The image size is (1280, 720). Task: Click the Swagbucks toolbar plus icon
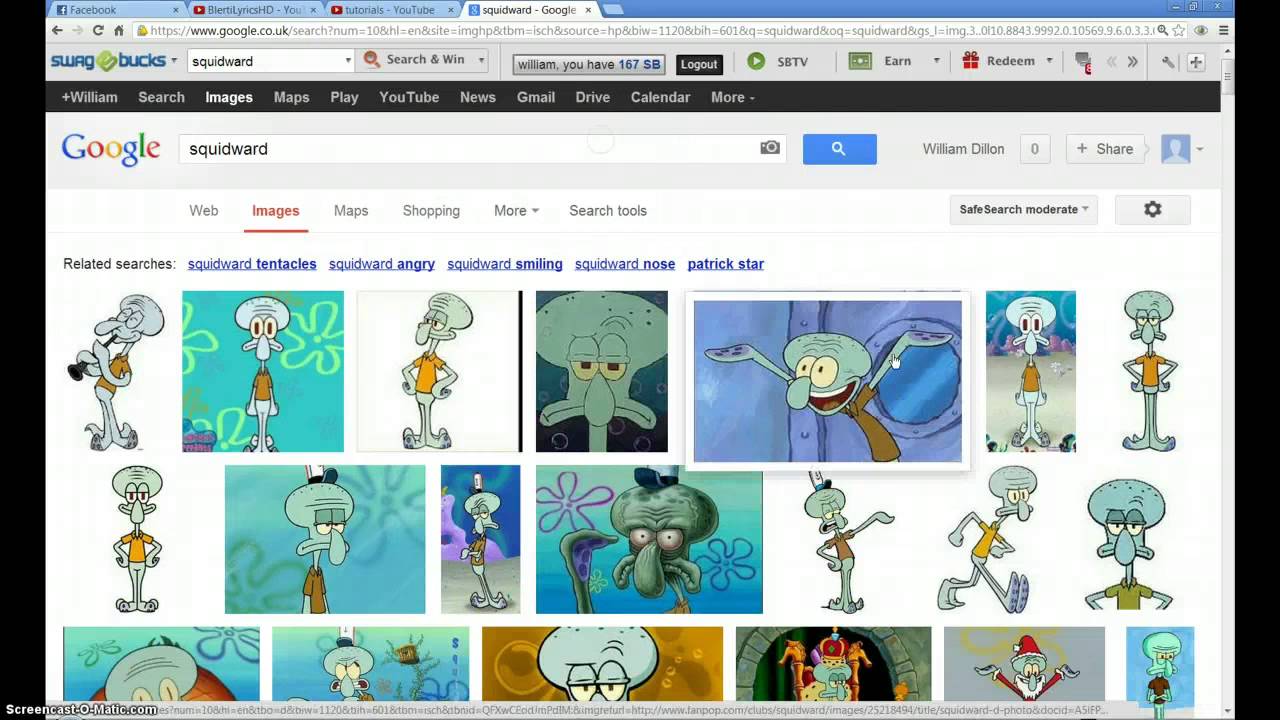[1196, 62]
